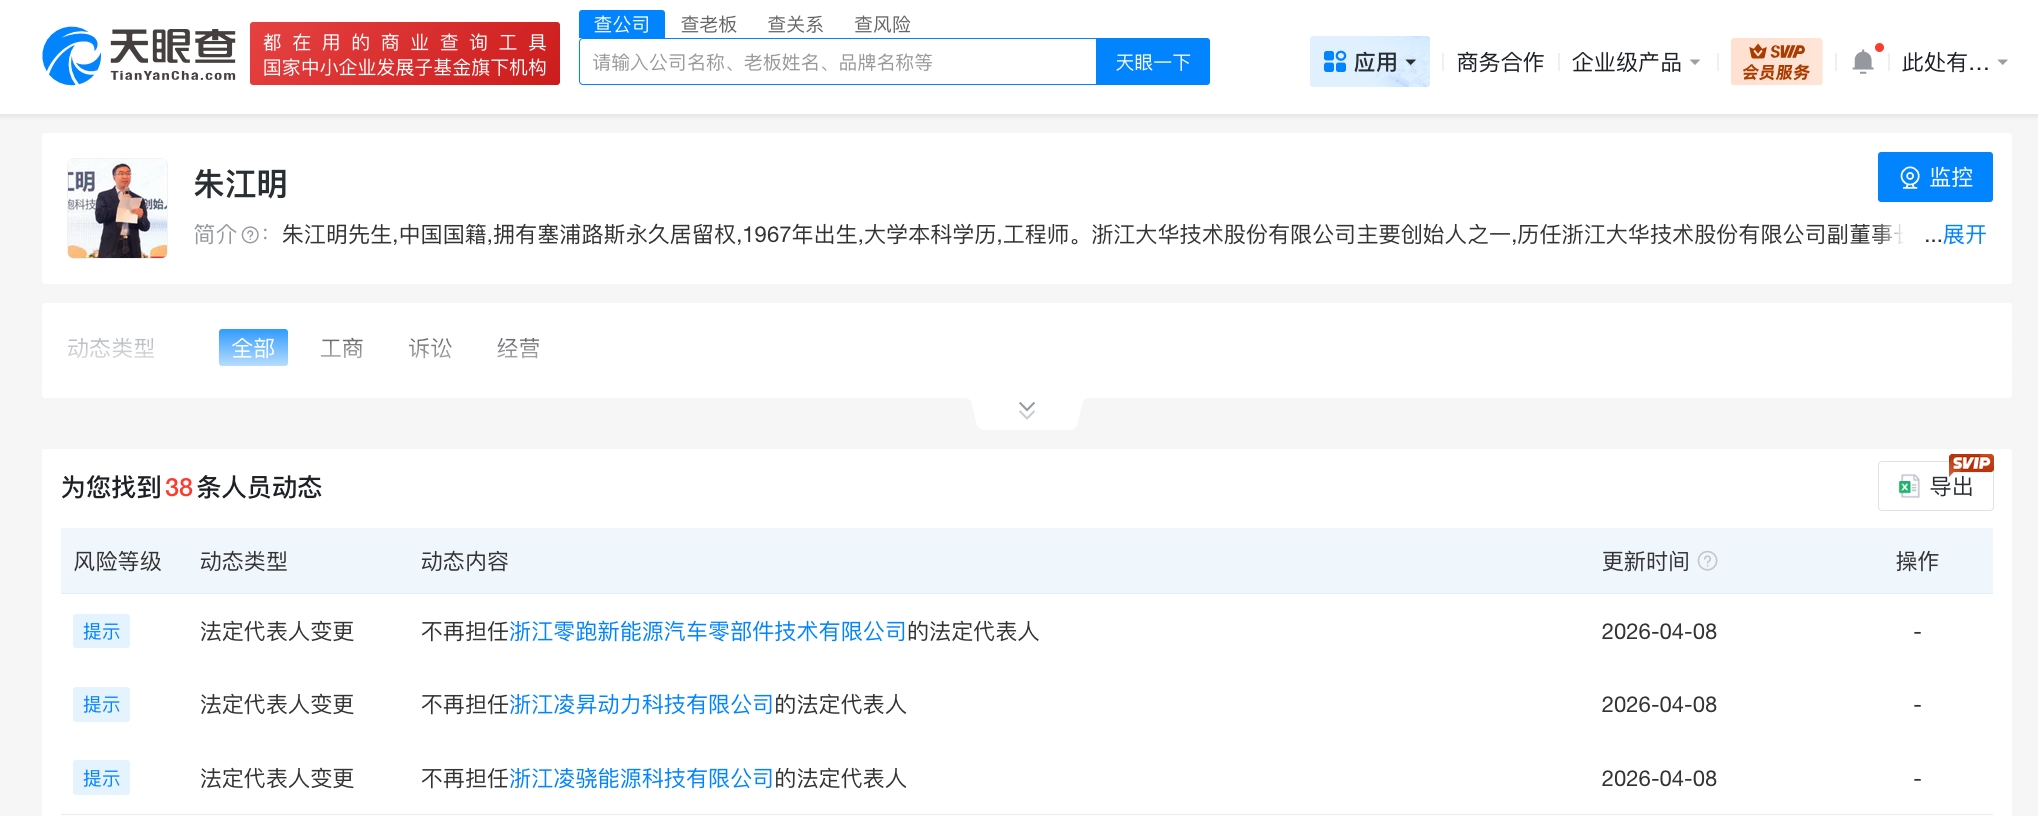
Task: Click the company name search input field
Action: click(x=838, y=62)
